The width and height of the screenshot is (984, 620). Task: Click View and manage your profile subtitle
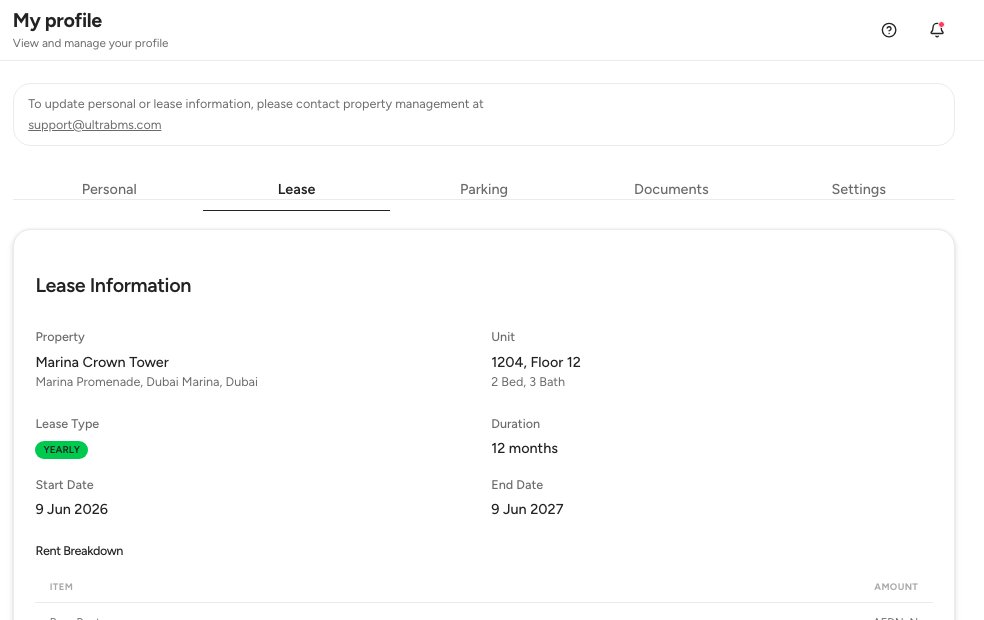pyautogui.click(x=90, y=43)
